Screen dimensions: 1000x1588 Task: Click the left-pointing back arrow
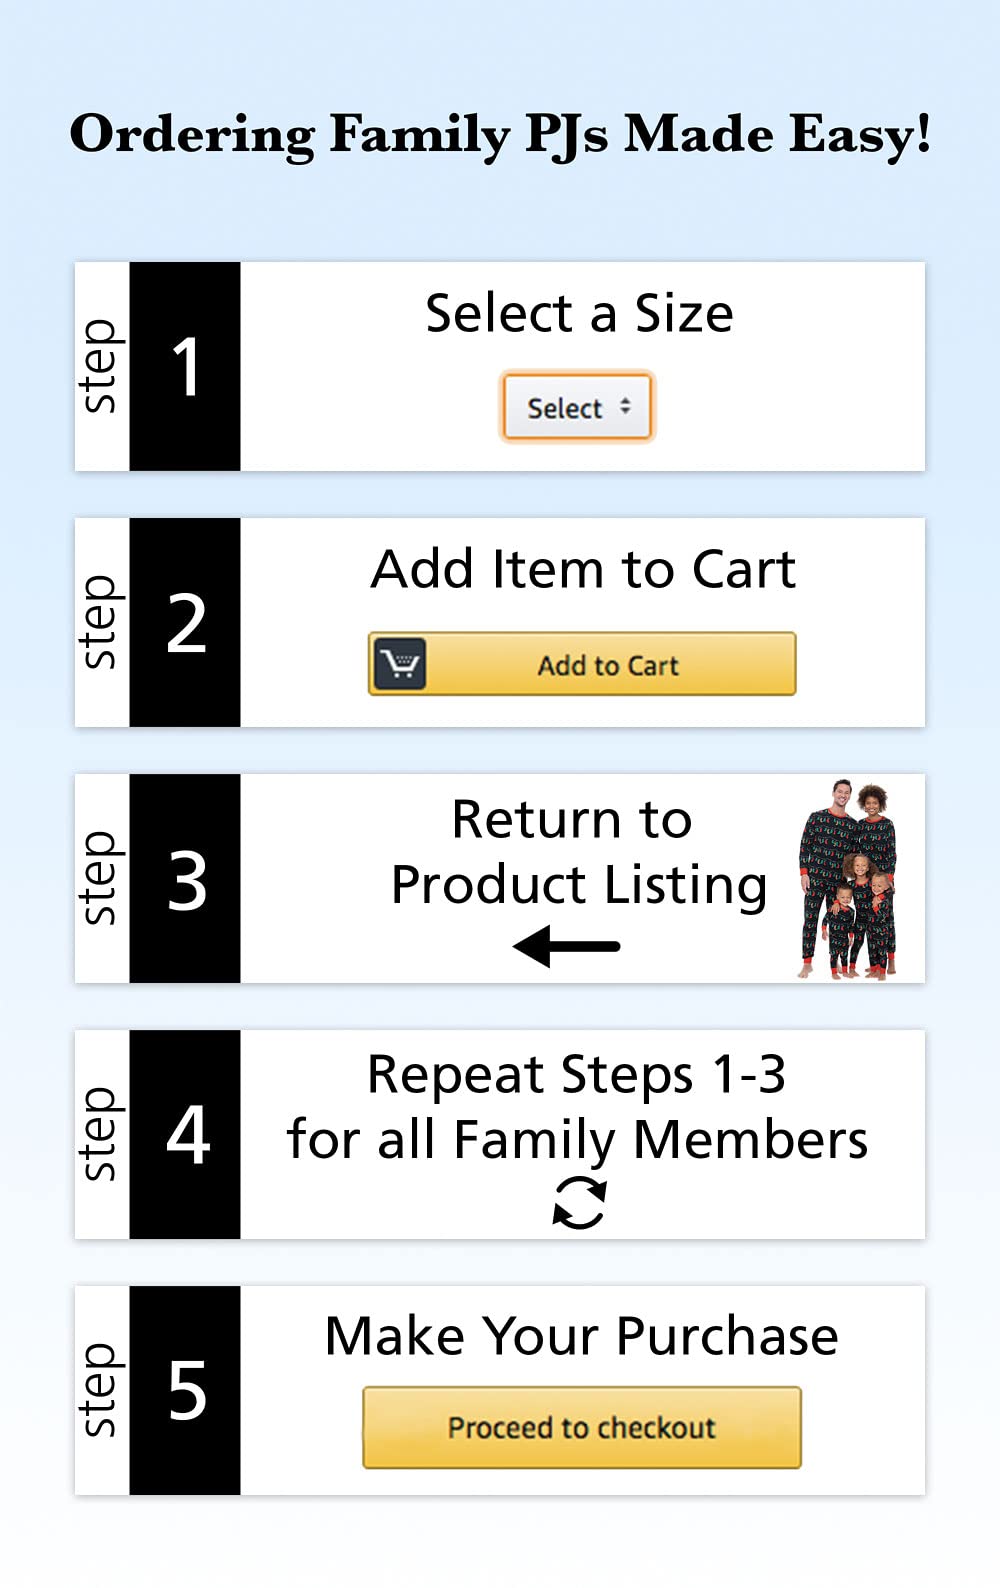click(x=566, y=946)
